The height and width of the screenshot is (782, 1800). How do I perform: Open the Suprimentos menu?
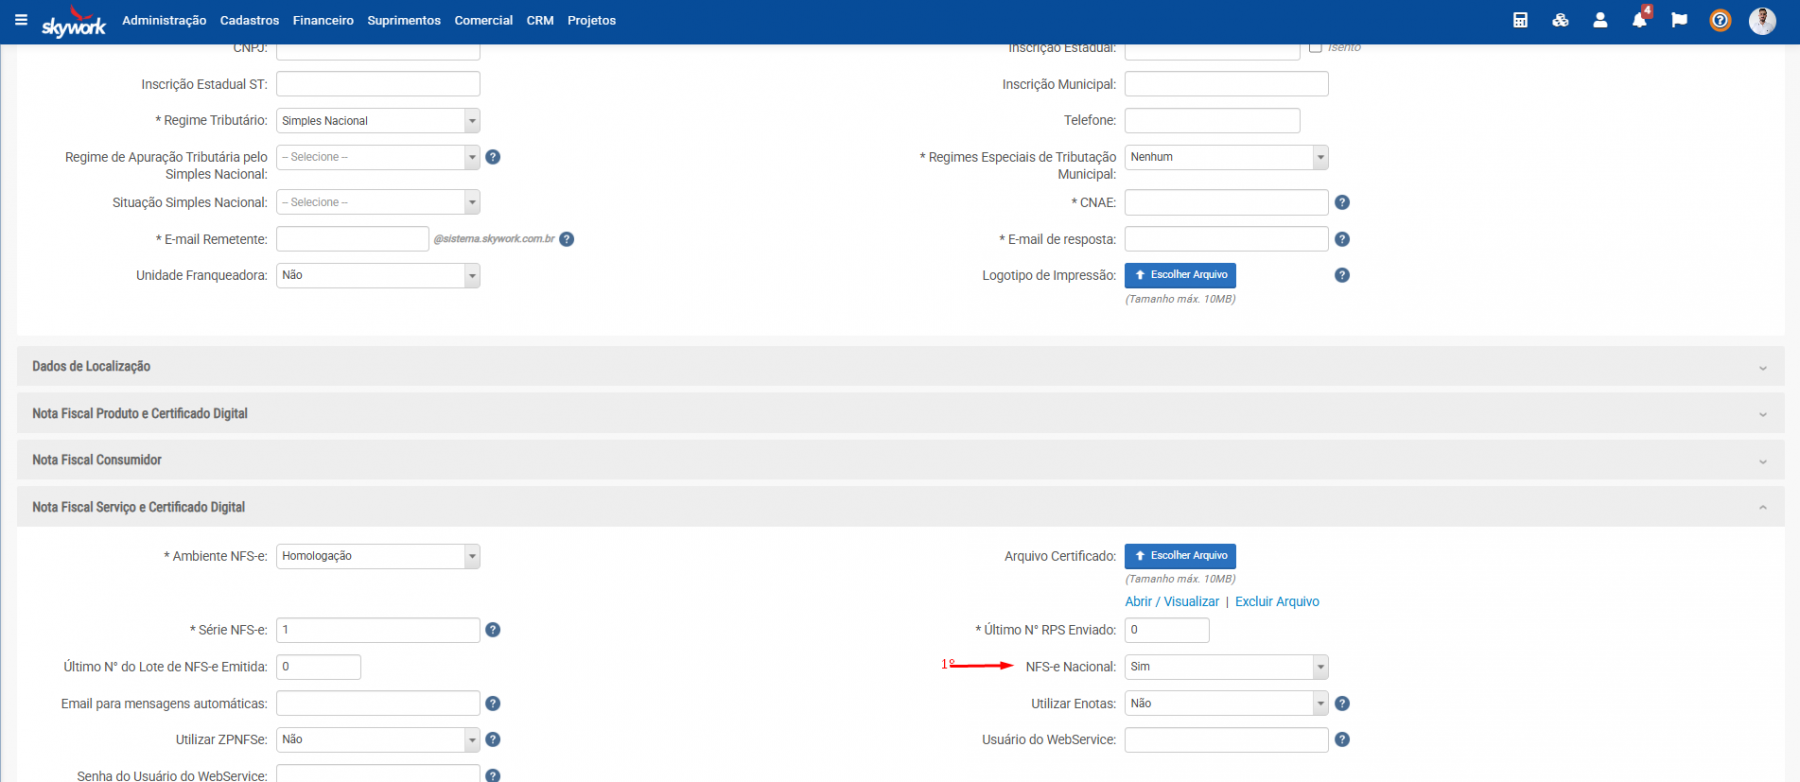(403, 20)
